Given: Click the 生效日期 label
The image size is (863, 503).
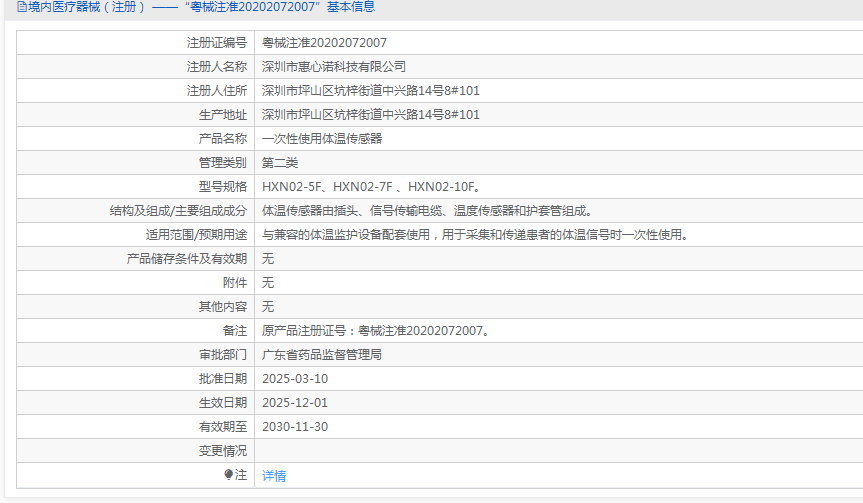Looking at the screenshot, I should pyautogui.click(x=223, y=403).
